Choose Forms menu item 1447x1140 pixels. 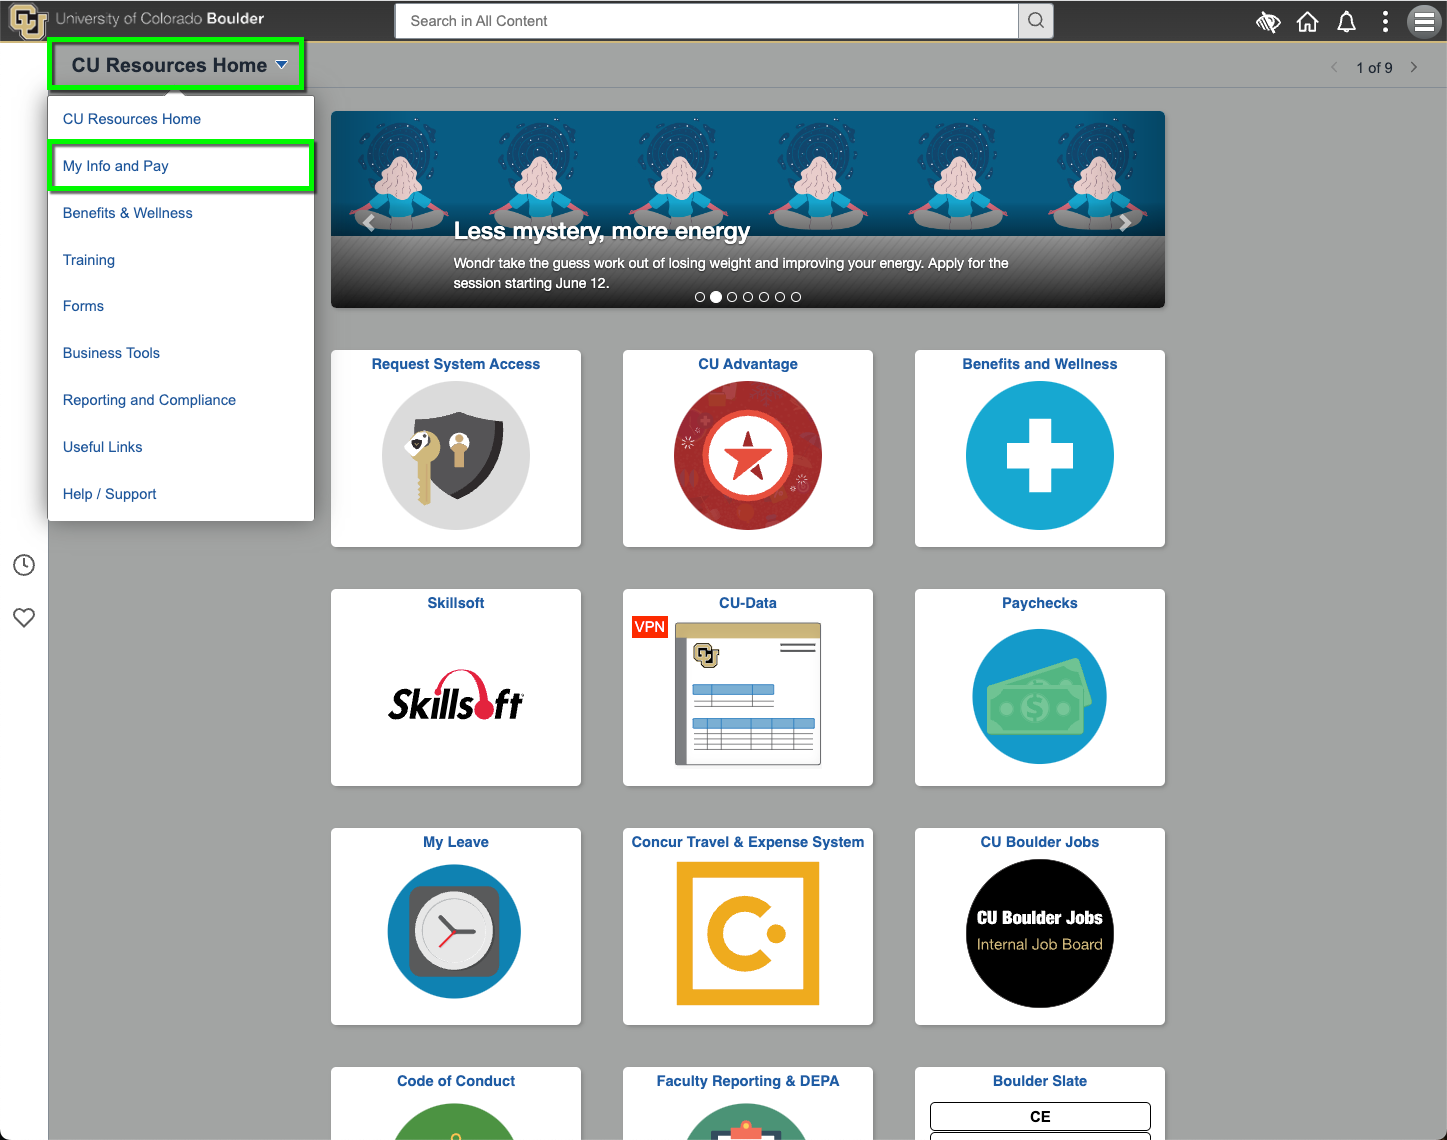pyautogui.click(x=181, y=306)
